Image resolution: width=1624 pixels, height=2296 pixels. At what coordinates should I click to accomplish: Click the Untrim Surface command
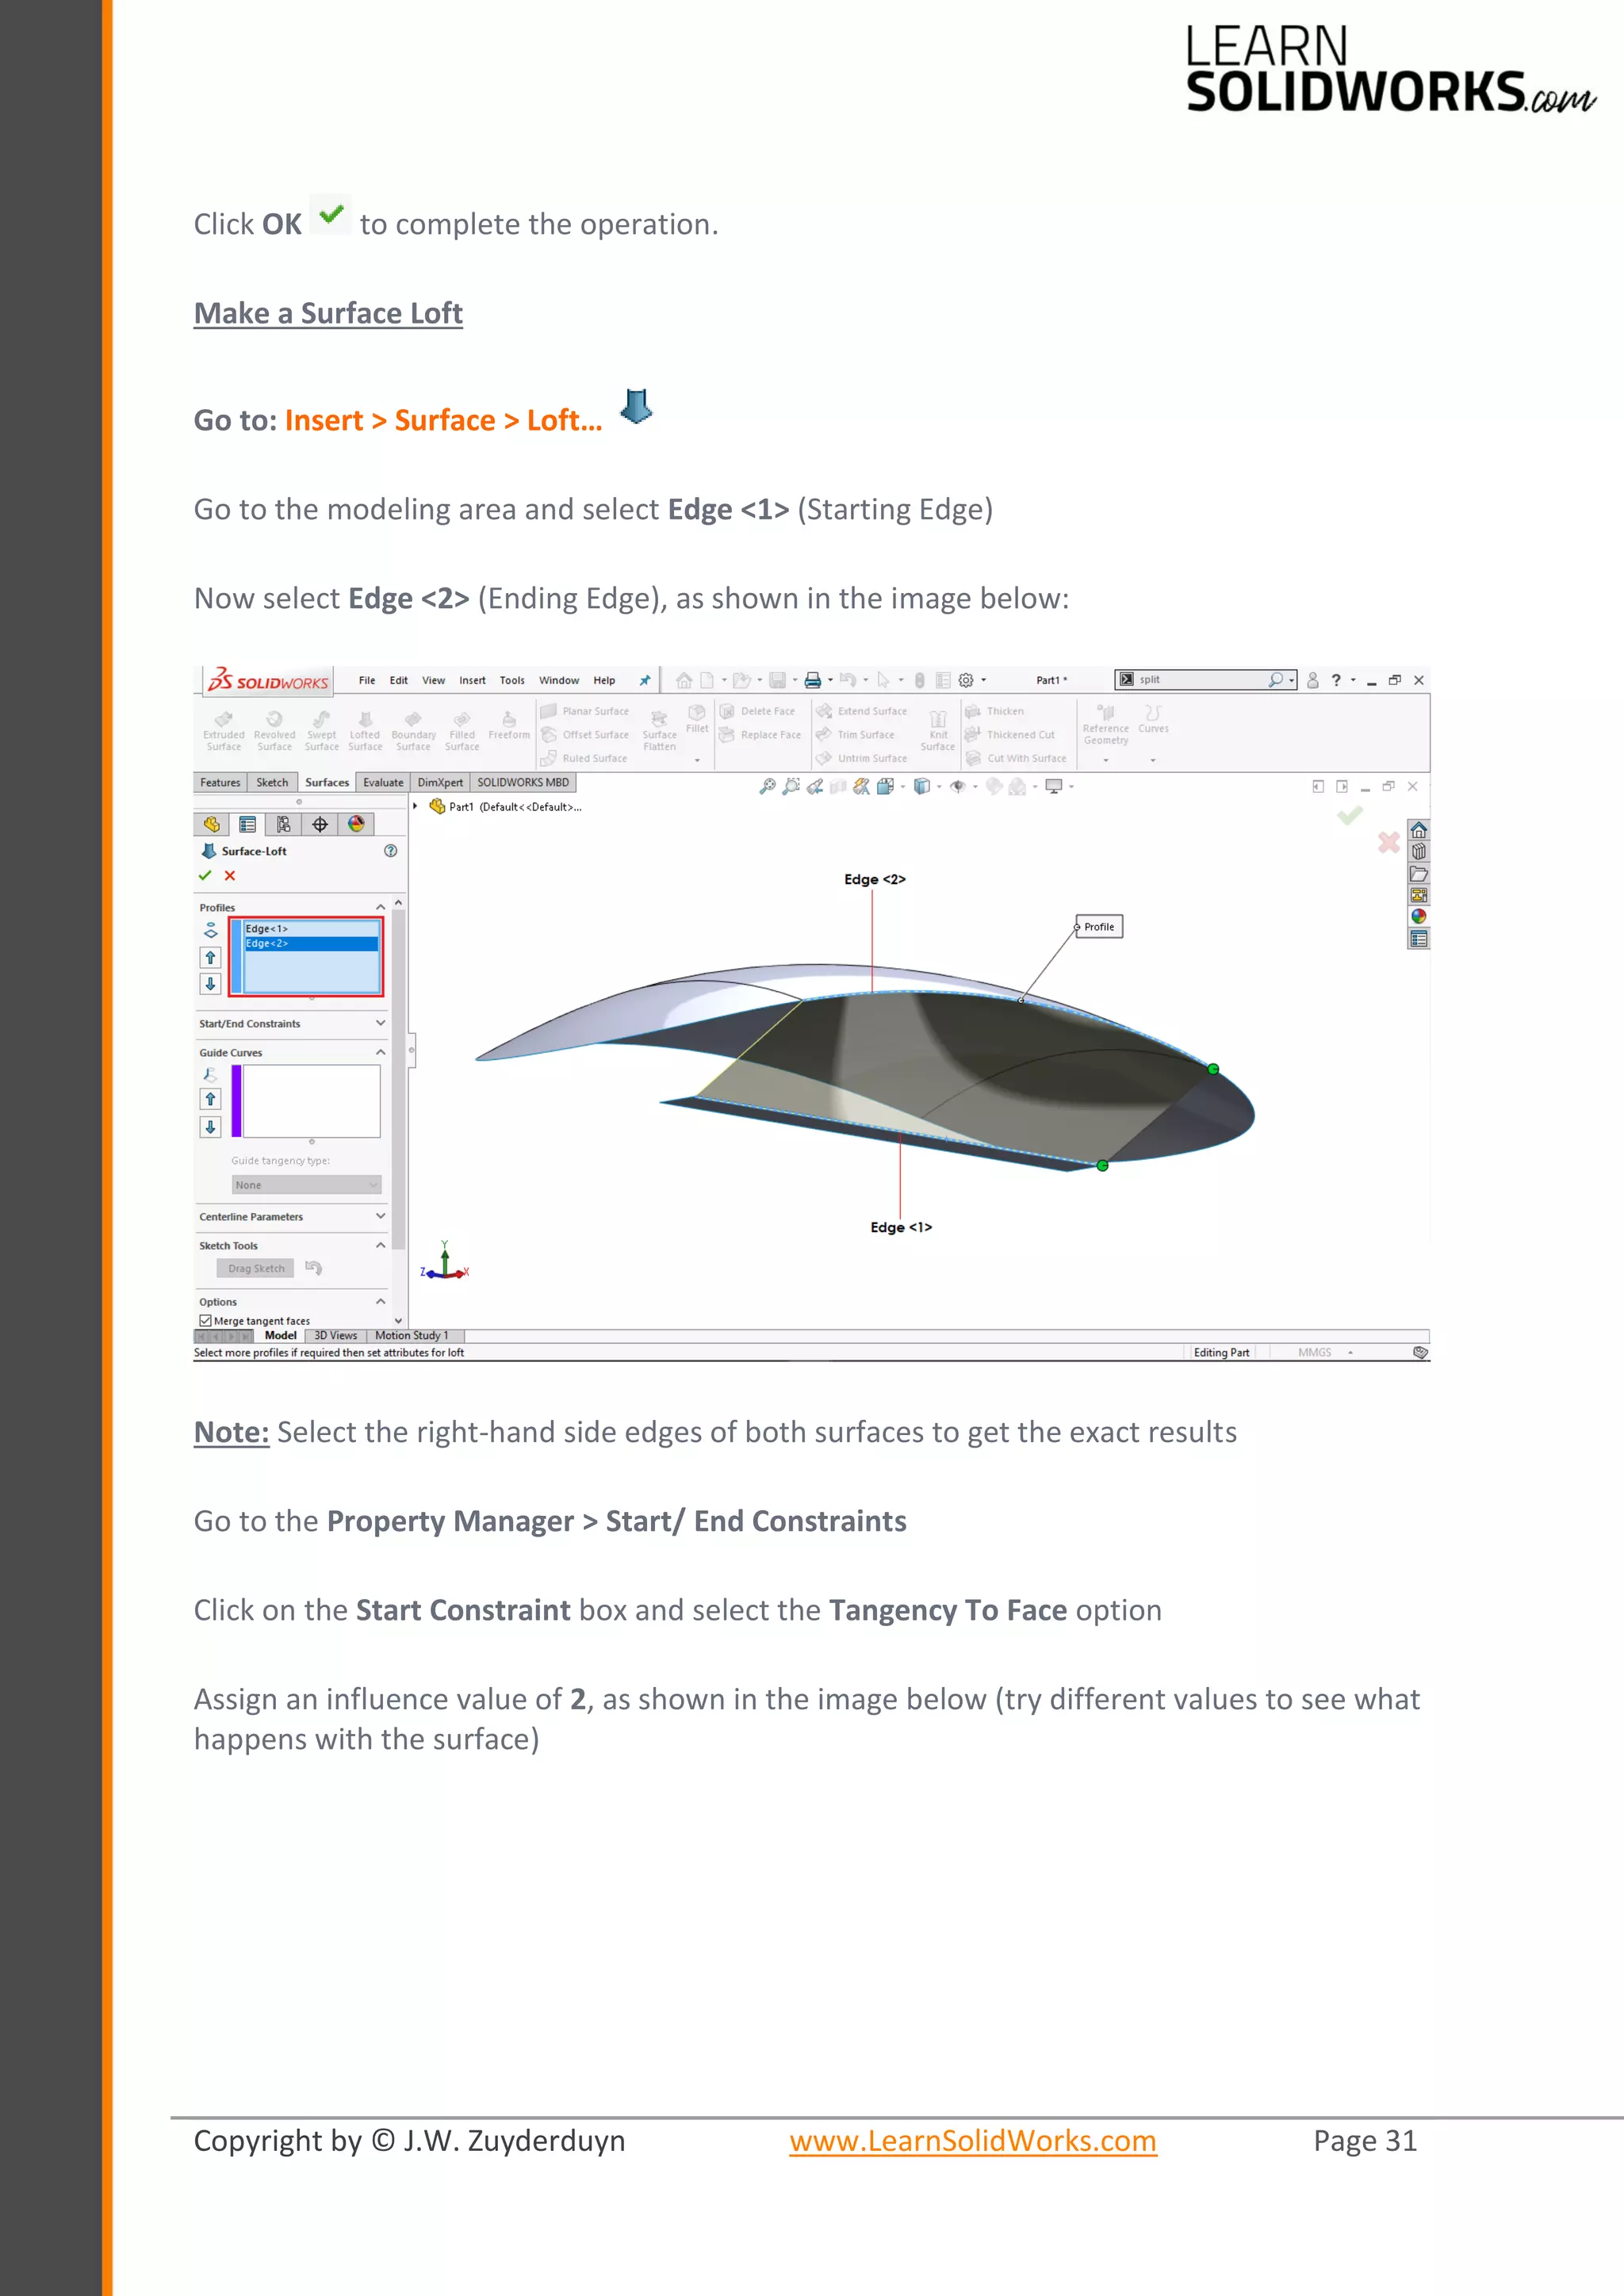click(x=862, y=758)
